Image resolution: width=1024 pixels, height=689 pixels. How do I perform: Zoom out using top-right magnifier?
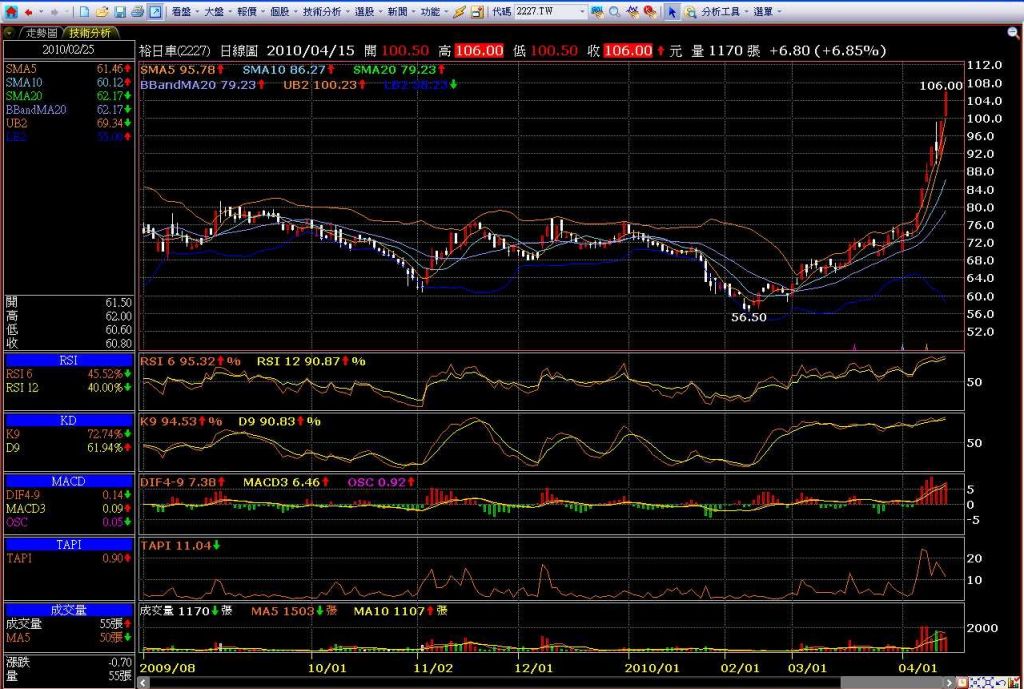click(1013, 32)
